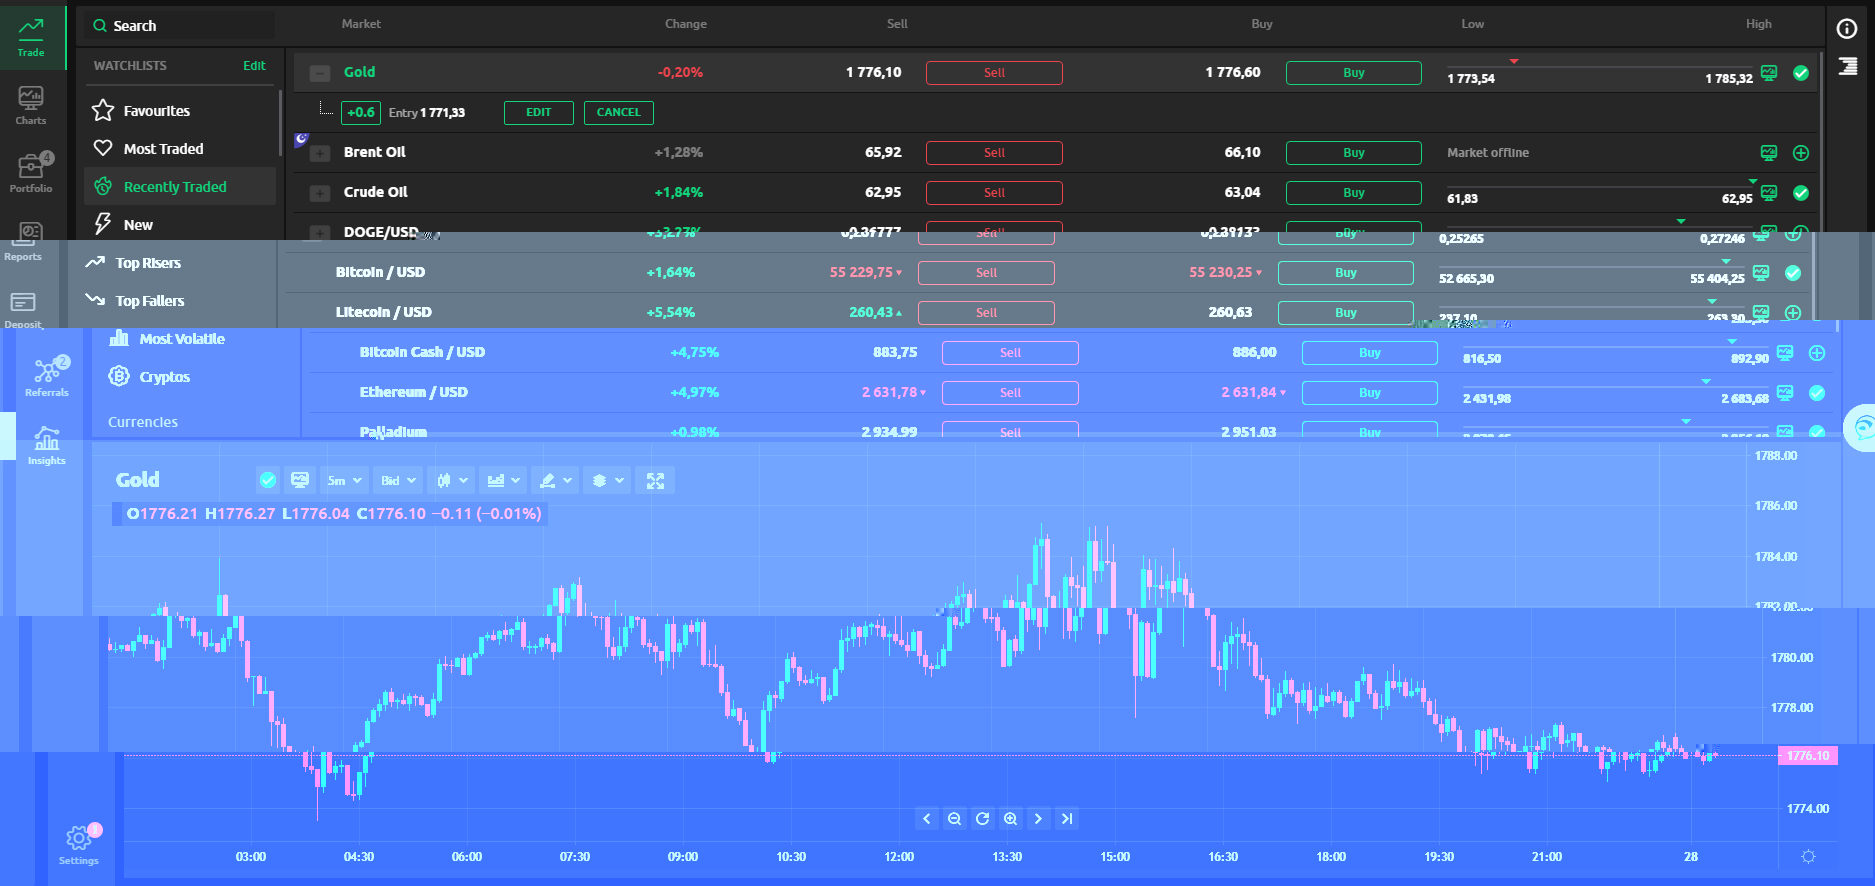Reset the chart view with refresh icon
Screen dimensions: 1875x886
(982, 819)
